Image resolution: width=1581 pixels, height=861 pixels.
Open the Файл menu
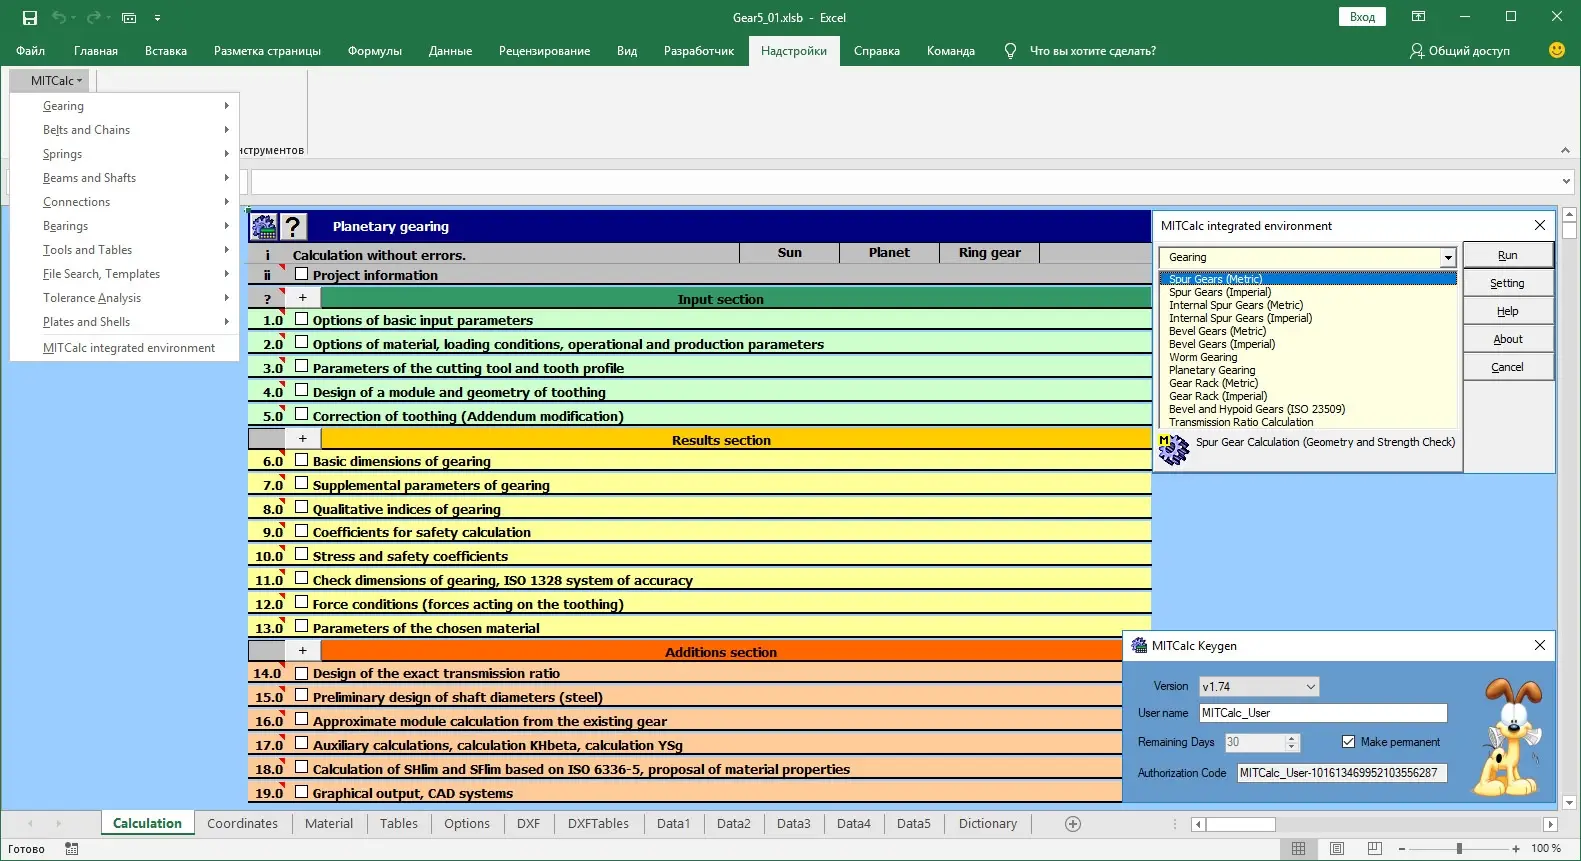(30, 51)
